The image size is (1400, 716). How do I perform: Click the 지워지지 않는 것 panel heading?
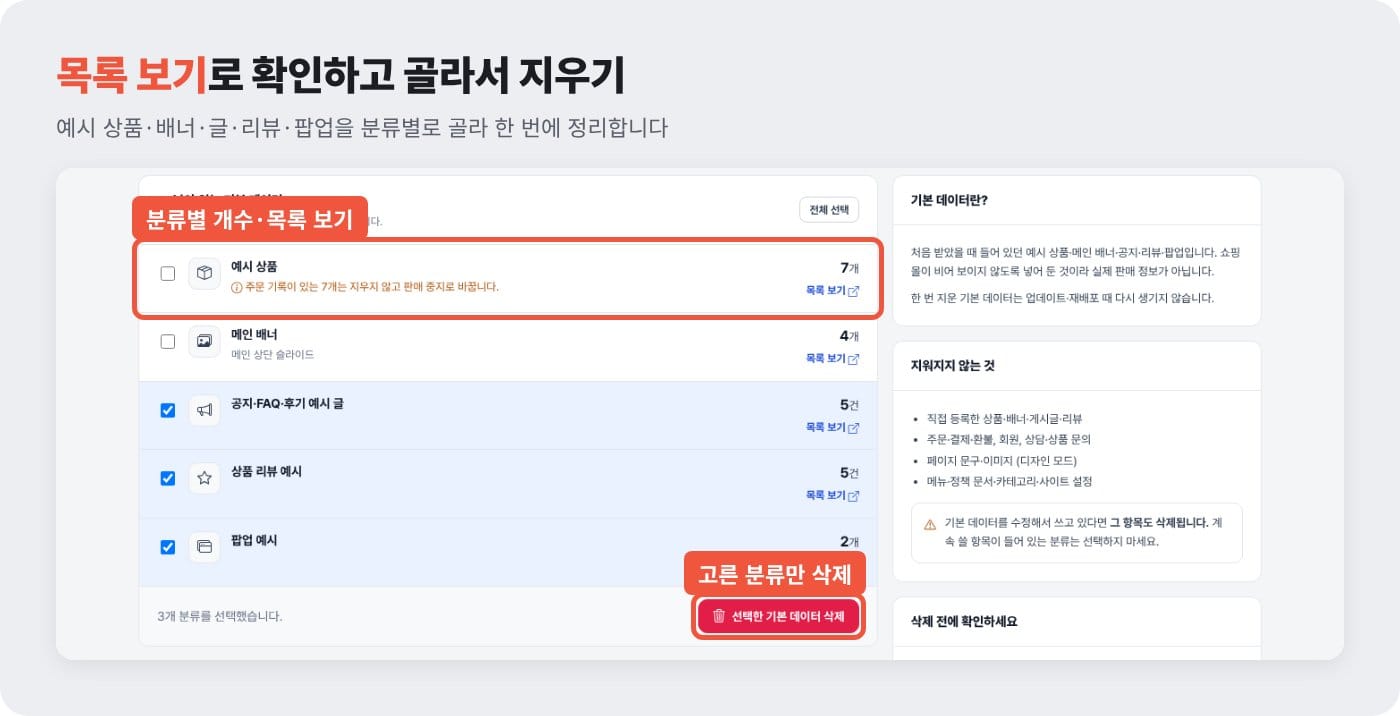click(953, 366)
